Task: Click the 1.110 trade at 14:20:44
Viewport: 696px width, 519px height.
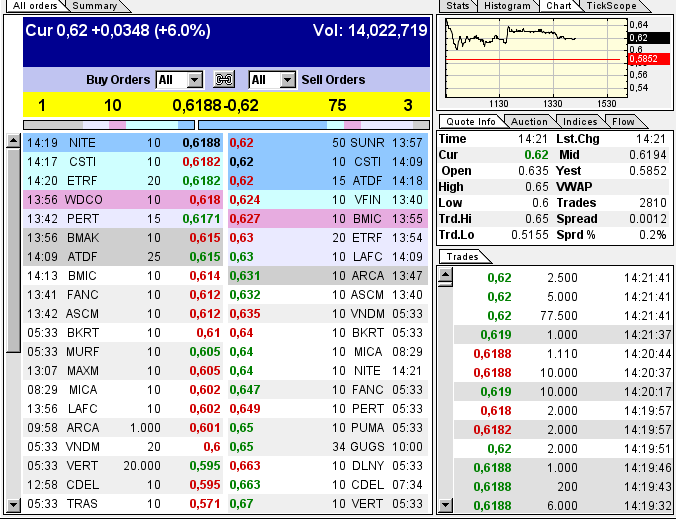Action: pos(563,354)
